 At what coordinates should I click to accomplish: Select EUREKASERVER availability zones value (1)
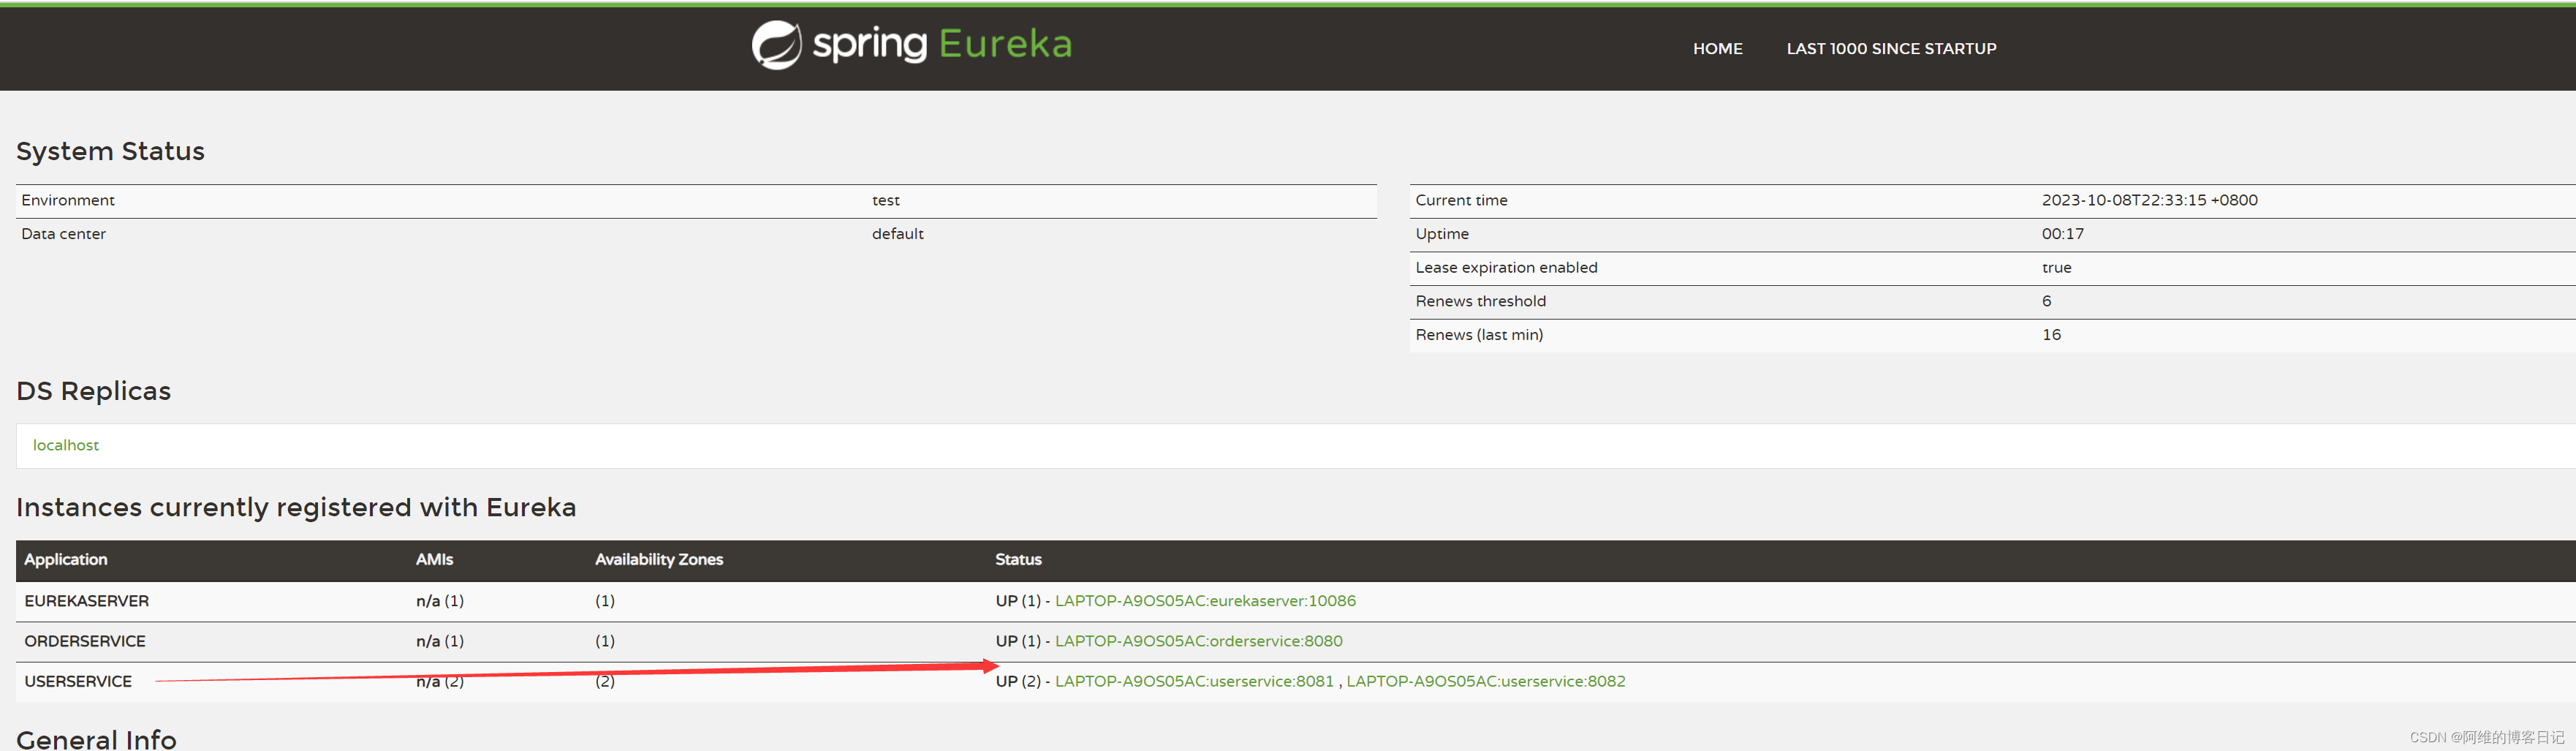tap(605, 601)
